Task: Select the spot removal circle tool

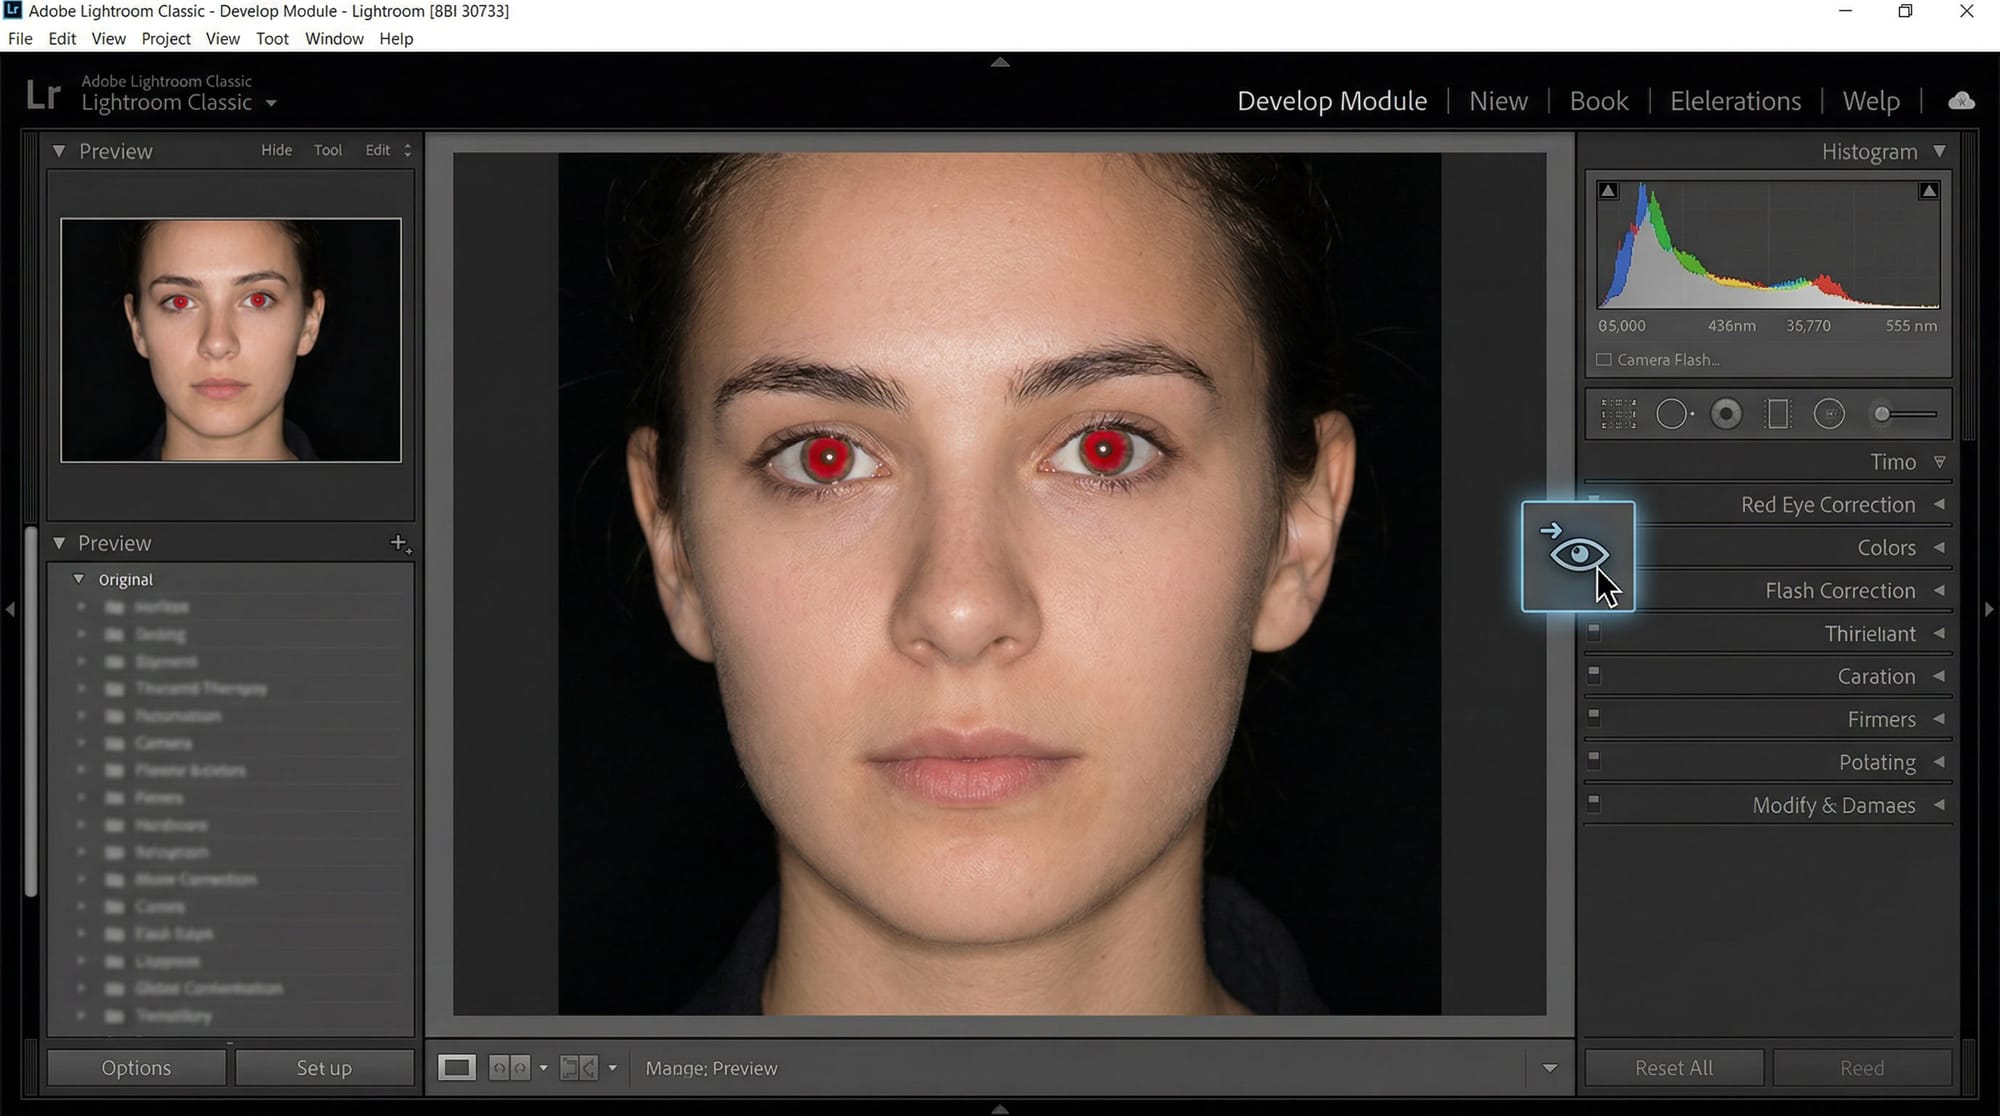Action: click(x=1672, y=414)
